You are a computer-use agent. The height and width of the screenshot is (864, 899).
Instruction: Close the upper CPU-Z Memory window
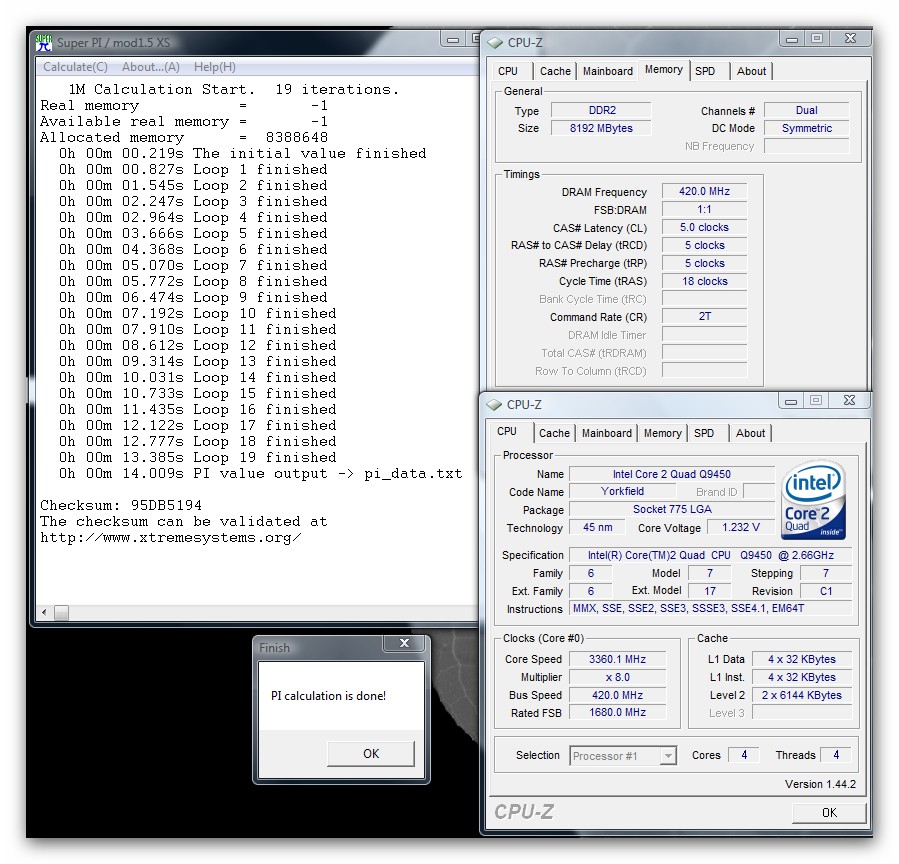[850, 38]
